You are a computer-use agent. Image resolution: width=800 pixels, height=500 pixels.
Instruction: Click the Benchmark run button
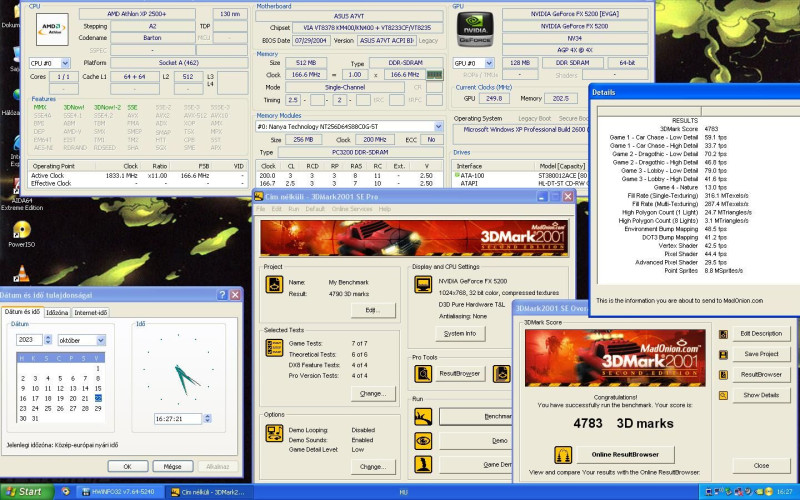[x=476, y=416]
